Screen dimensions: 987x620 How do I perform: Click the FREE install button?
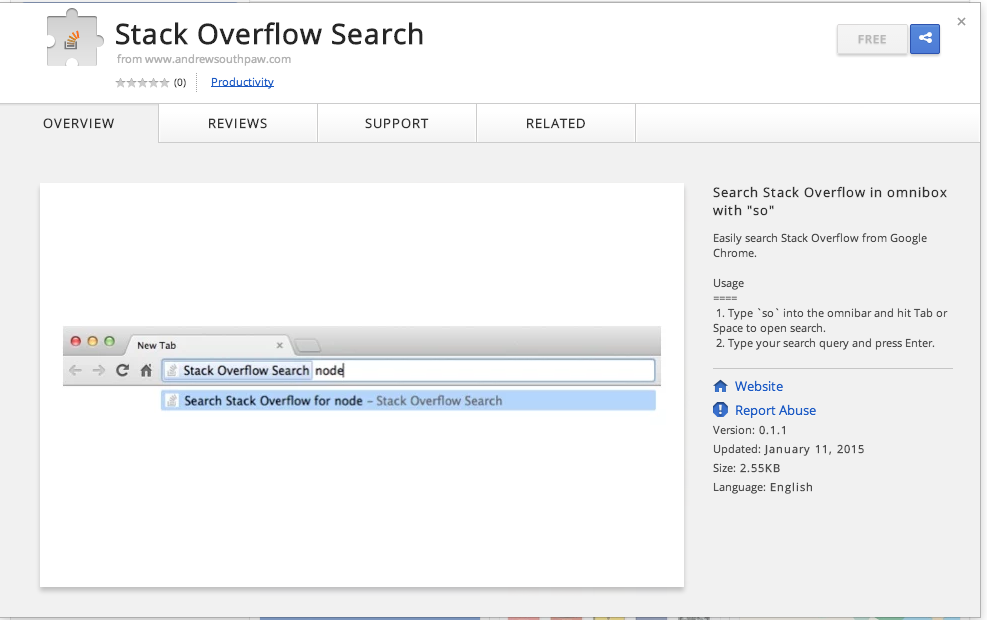pyautogui.click(x=872, y=39)
